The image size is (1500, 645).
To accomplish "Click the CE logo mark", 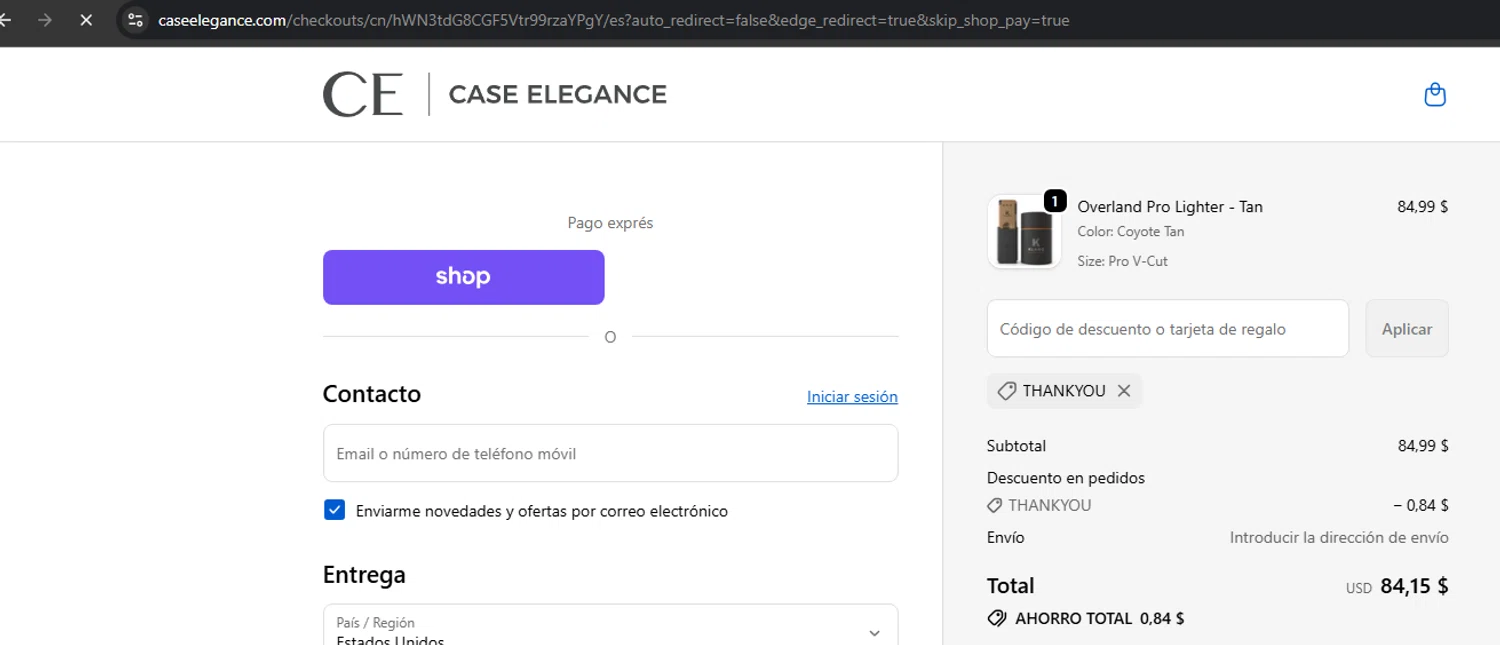I will [362, 95].
